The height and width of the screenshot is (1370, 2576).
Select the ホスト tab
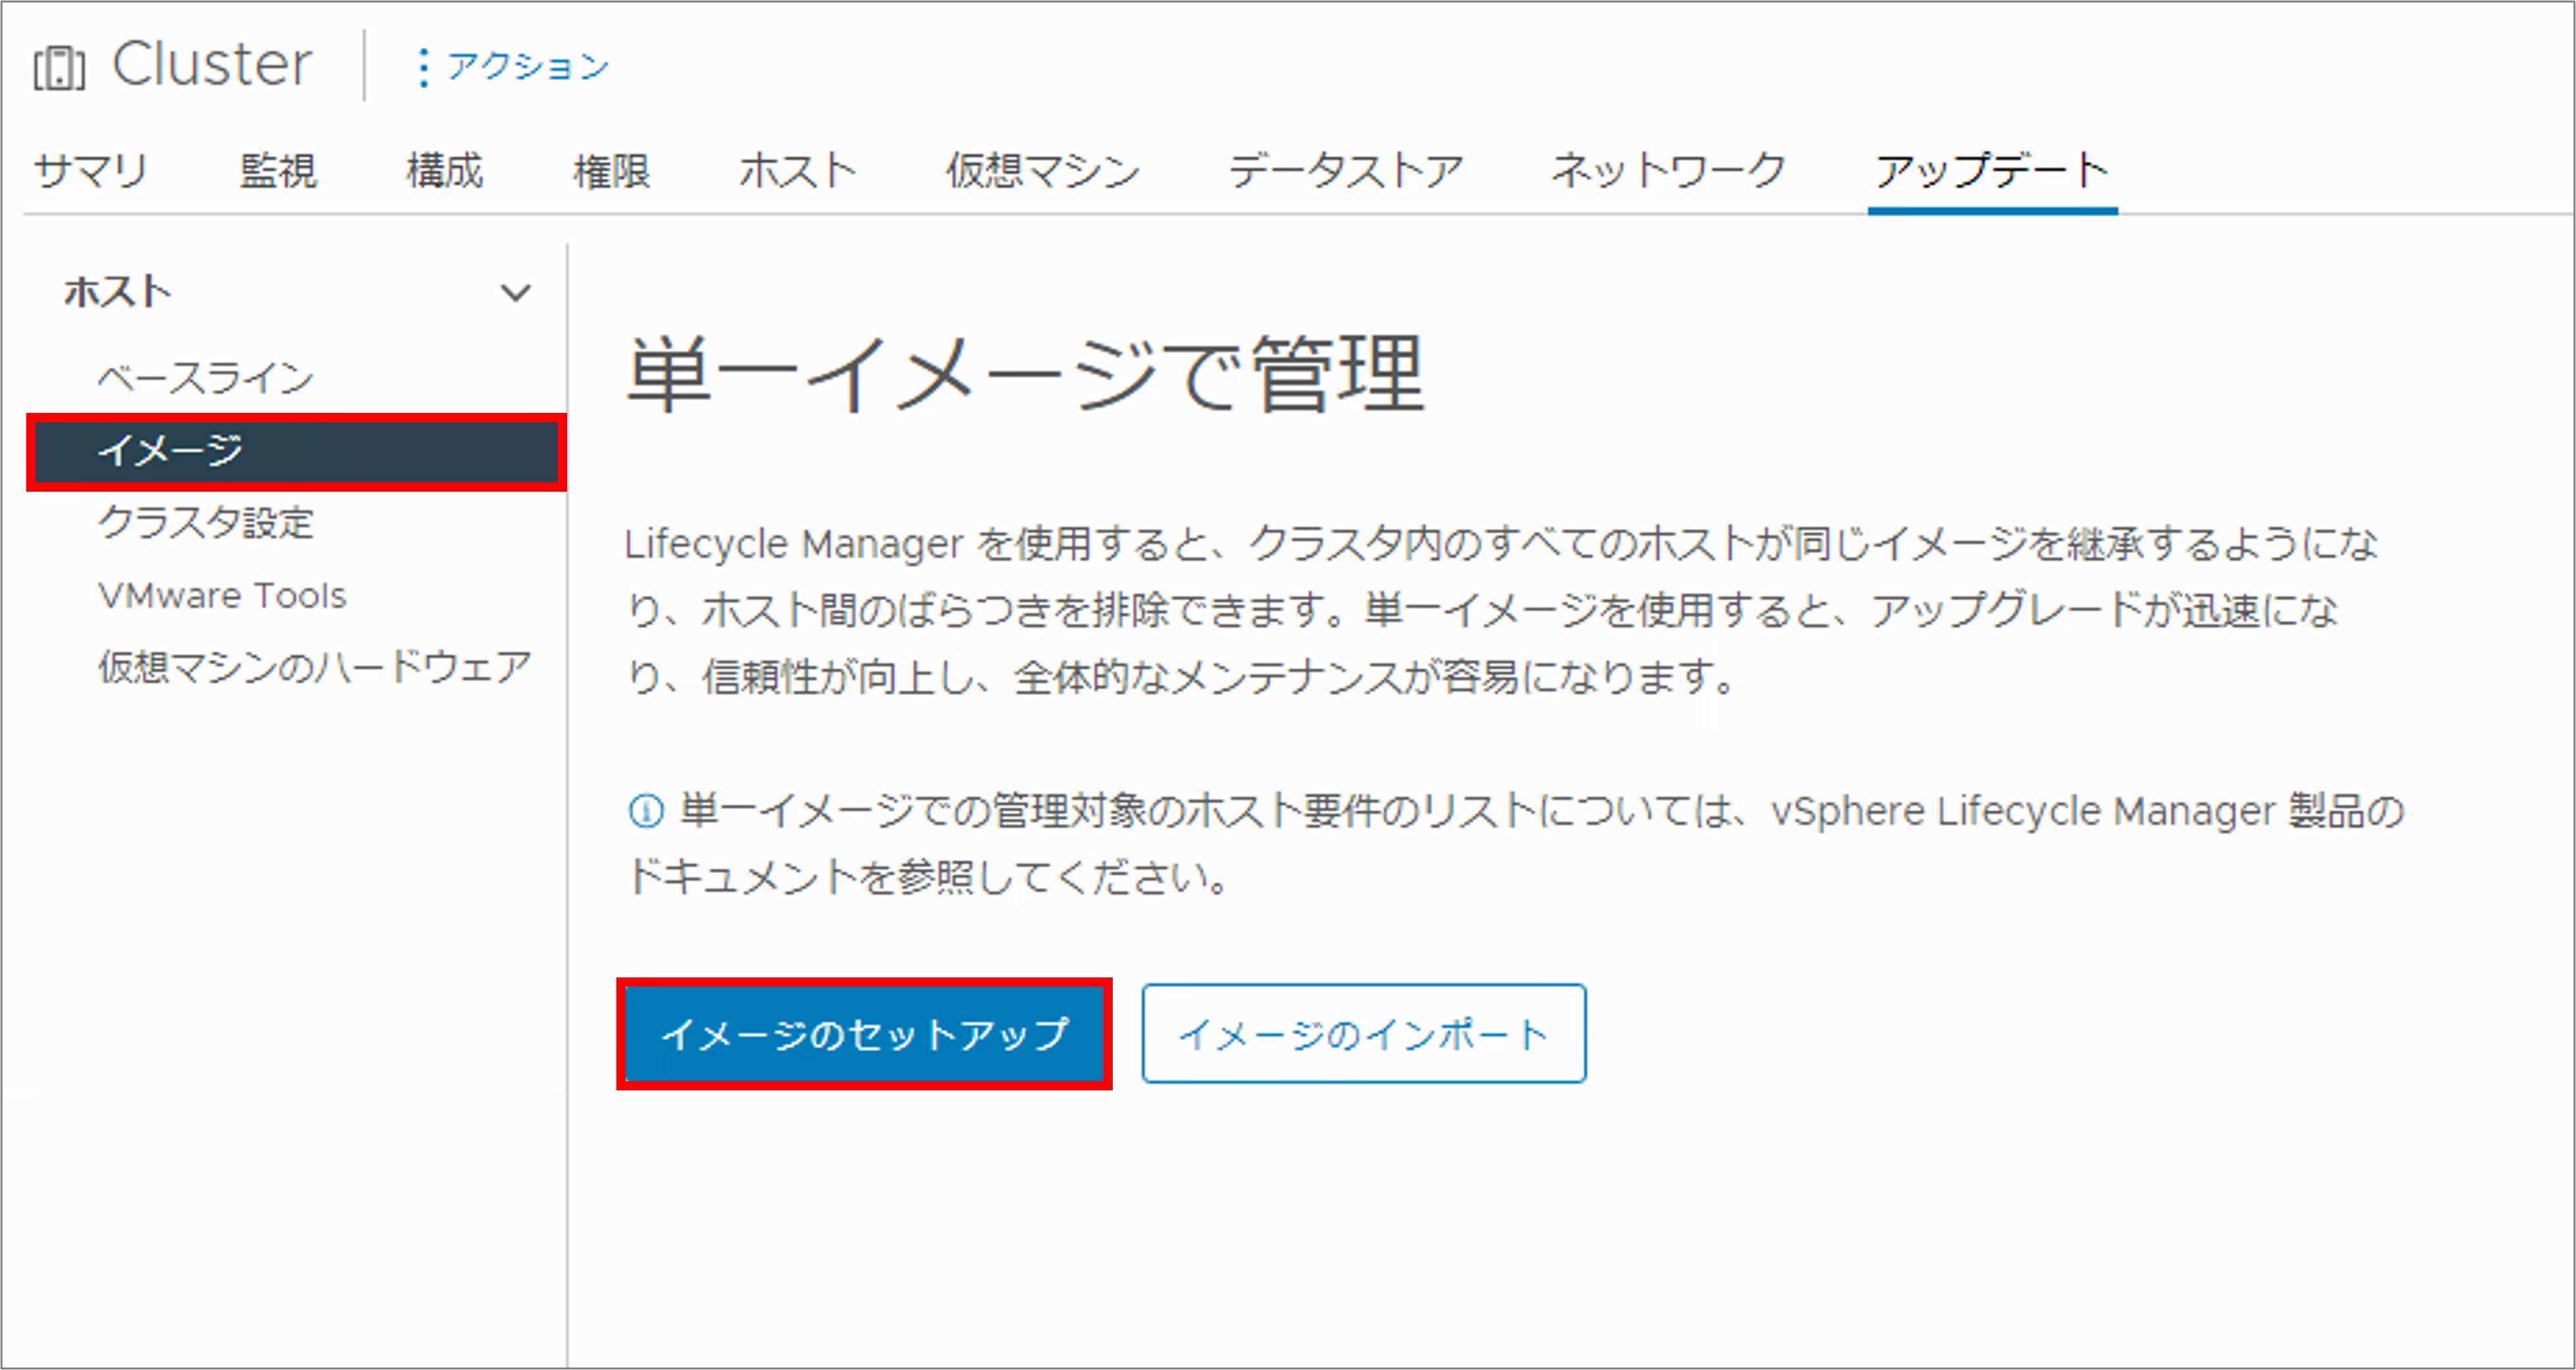click(x=798, y=171)
